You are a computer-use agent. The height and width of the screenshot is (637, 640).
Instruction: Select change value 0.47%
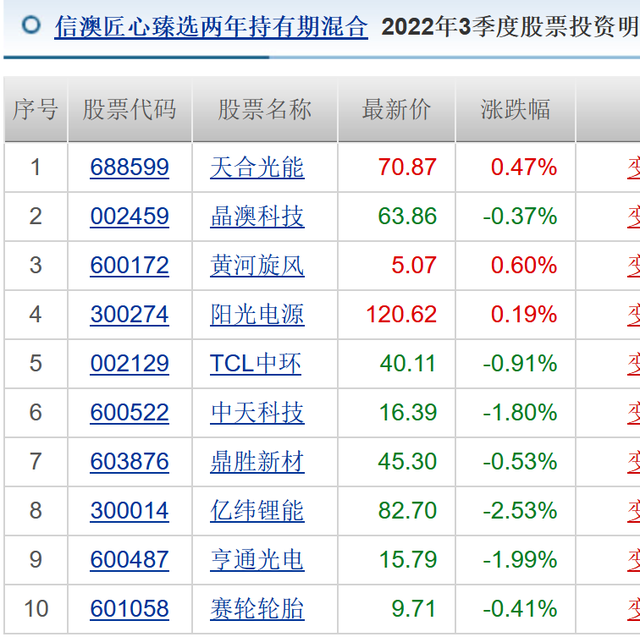[x=524, y=167]
